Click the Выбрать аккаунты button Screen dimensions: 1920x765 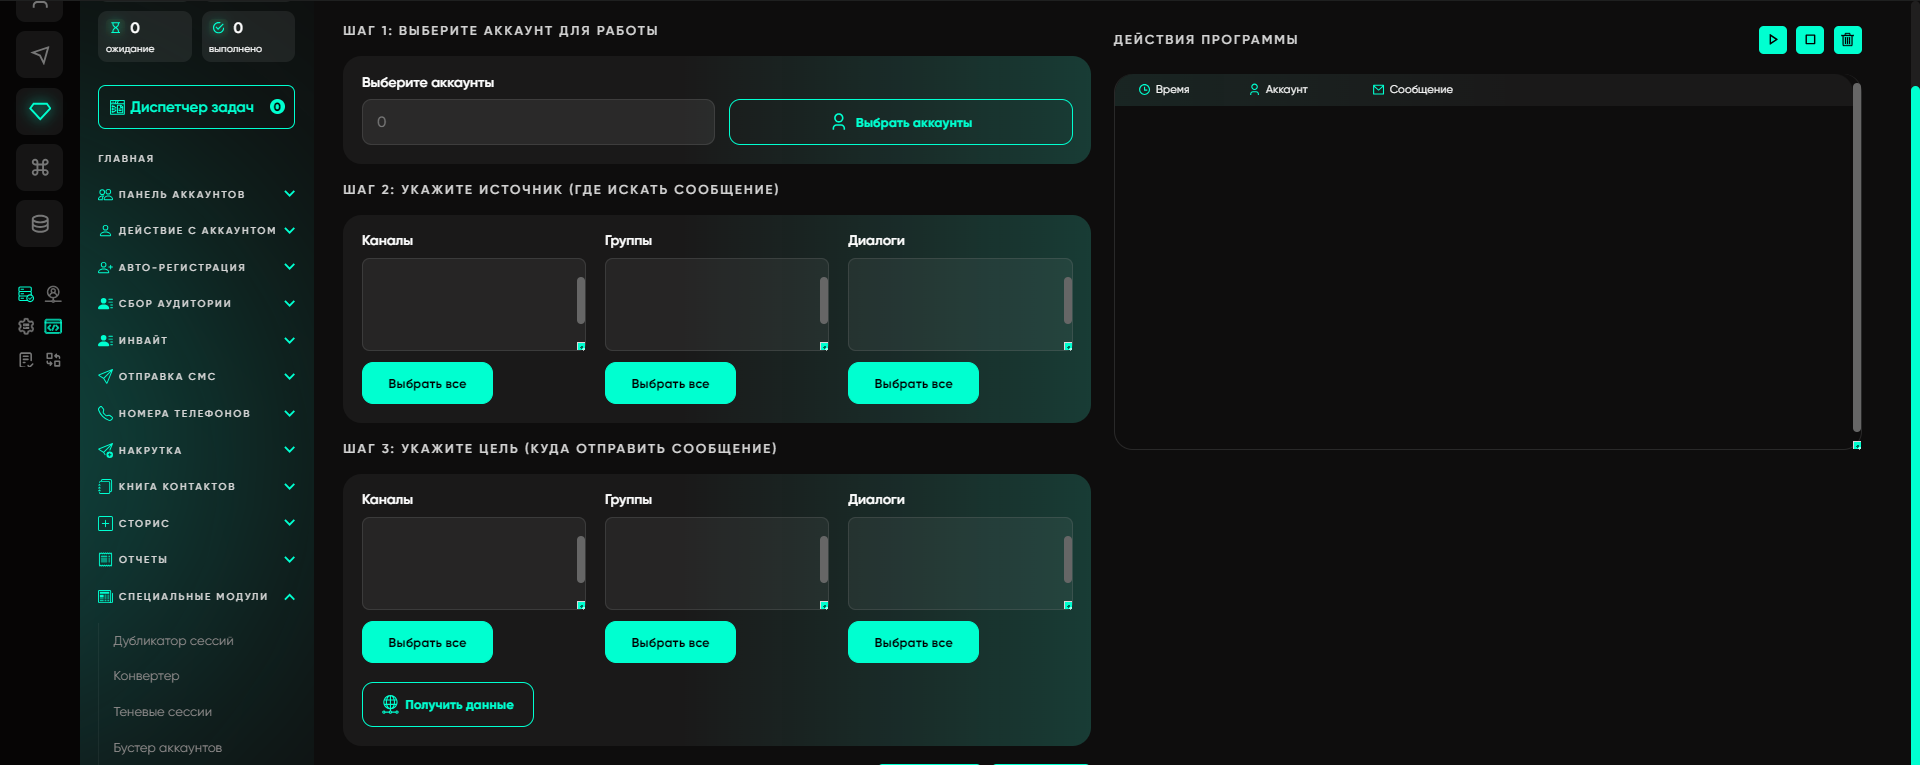click(900, 122)
